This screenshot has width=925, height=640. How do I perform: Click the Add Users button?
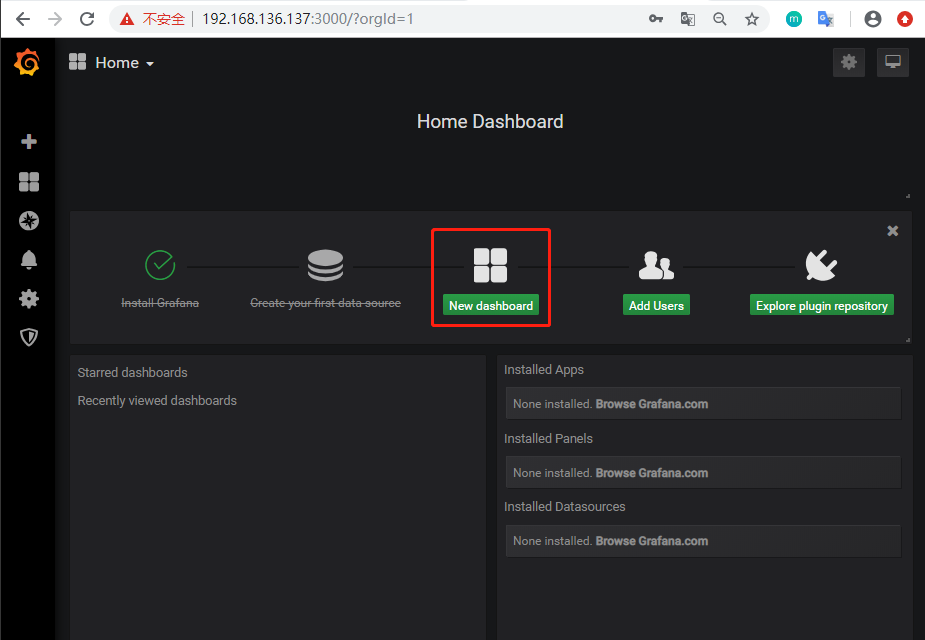pyautogui.click(x=656, y=305)
